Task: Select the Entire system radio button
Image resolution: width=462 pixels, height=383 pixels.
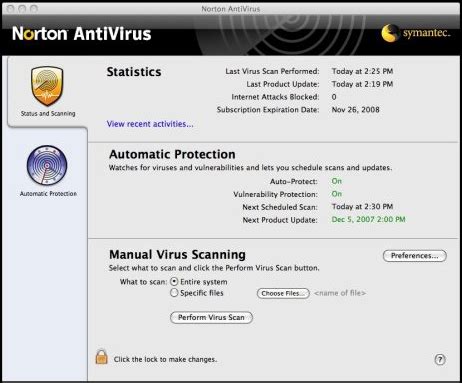Action: 174,282
